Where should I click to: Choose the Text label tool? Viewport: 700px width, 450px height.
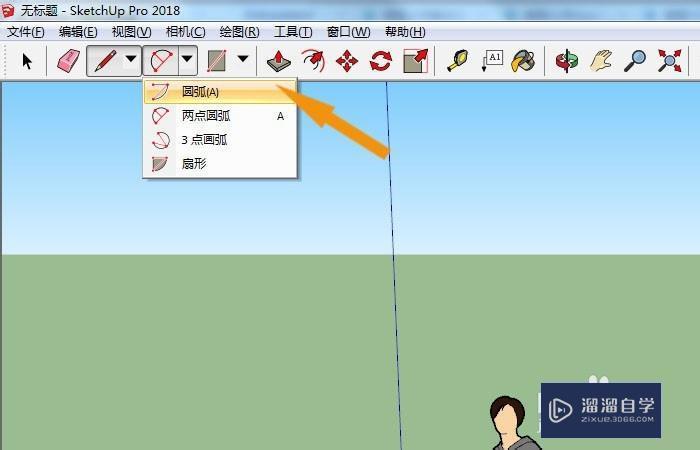pyautogui.click(x=492, y=61)
